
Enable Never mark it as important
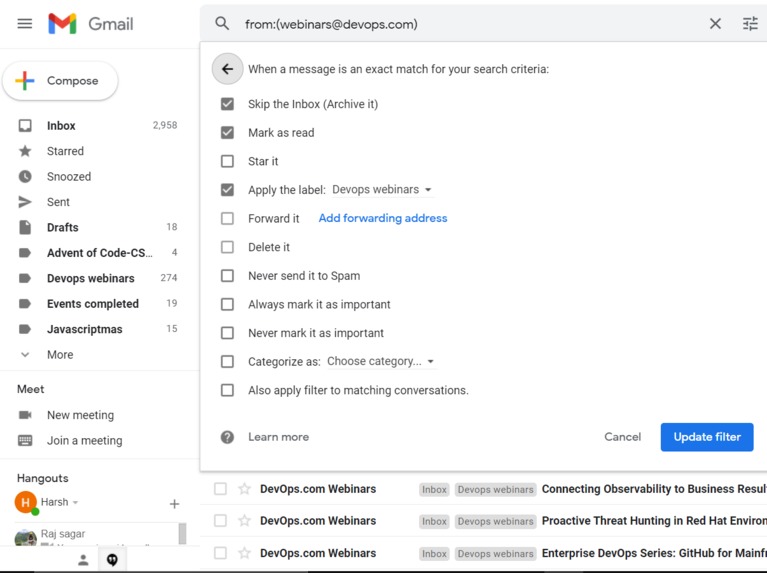point(227,333)
